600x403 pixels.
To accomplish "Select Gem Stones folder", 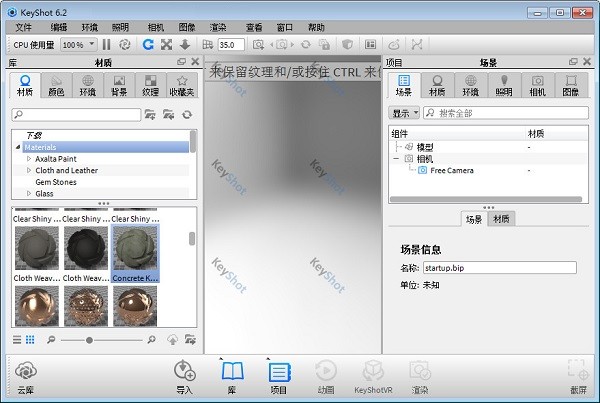I will (x=56, y=182).
